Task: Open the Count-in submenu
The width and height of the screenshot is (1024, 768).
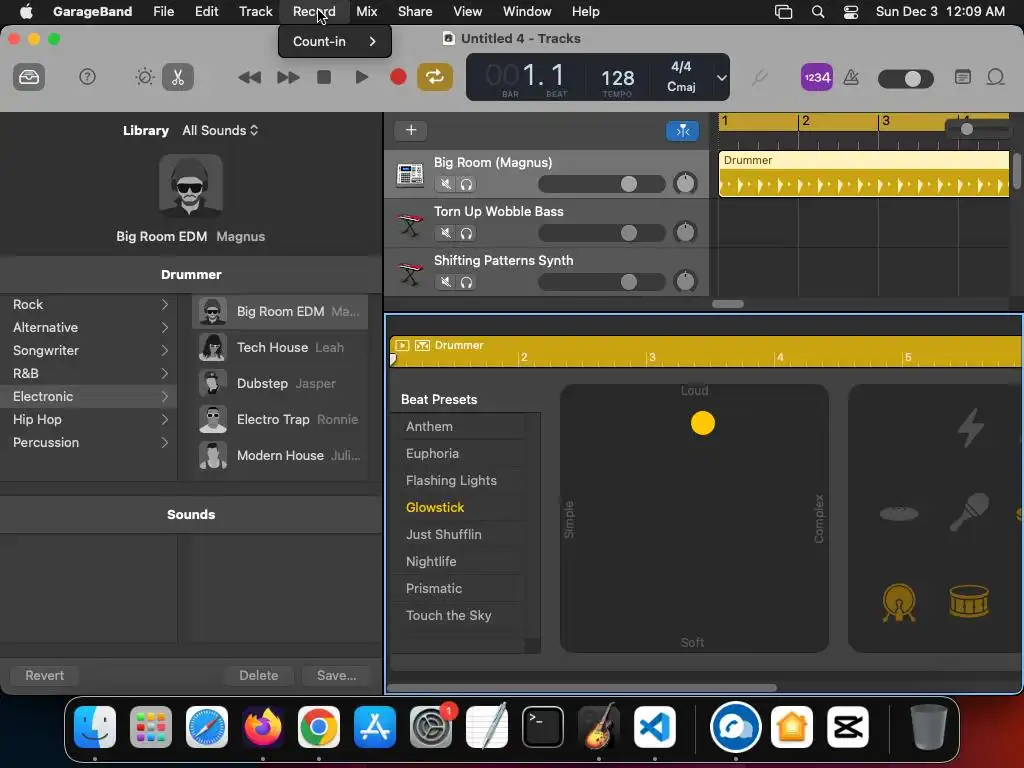Action: click(334, 41)
